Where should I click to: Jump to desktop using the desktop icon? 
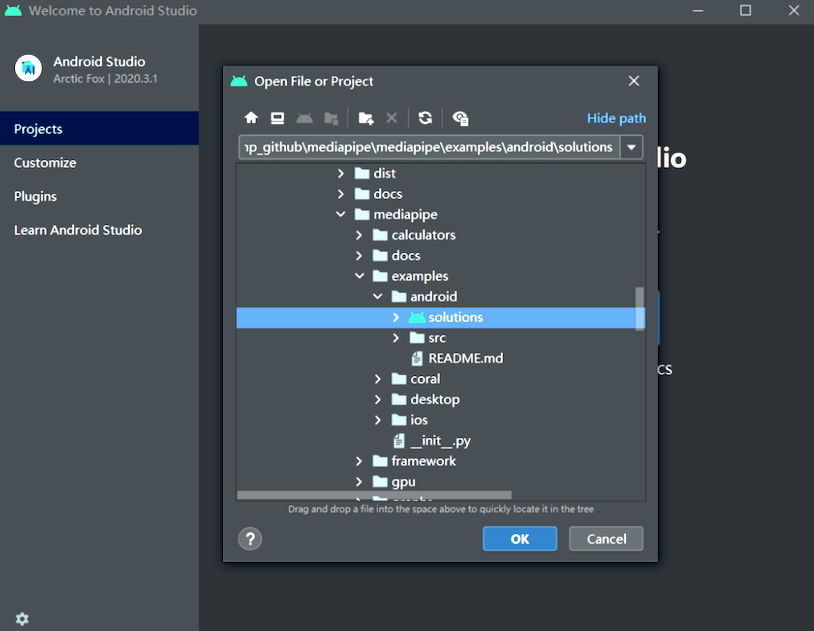pos(277,118)
